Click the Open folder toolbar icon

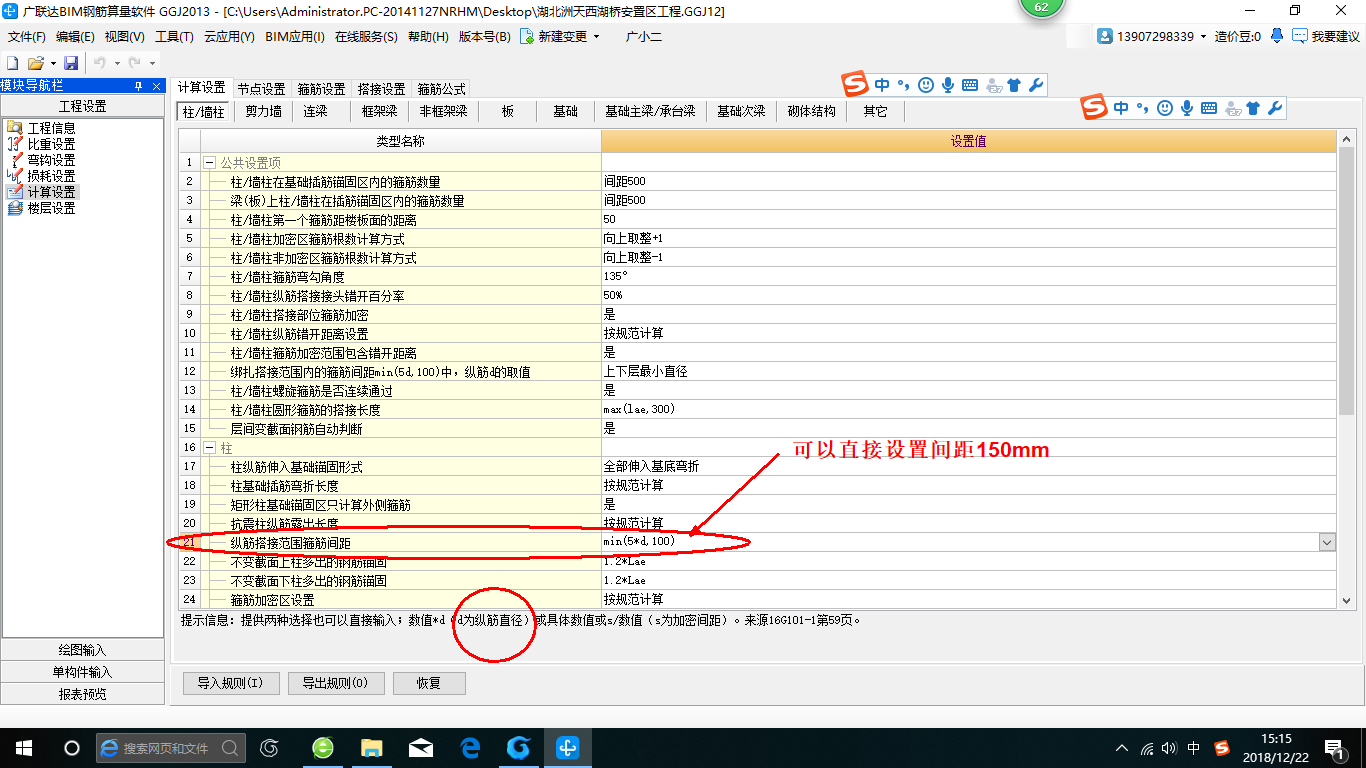35,63
